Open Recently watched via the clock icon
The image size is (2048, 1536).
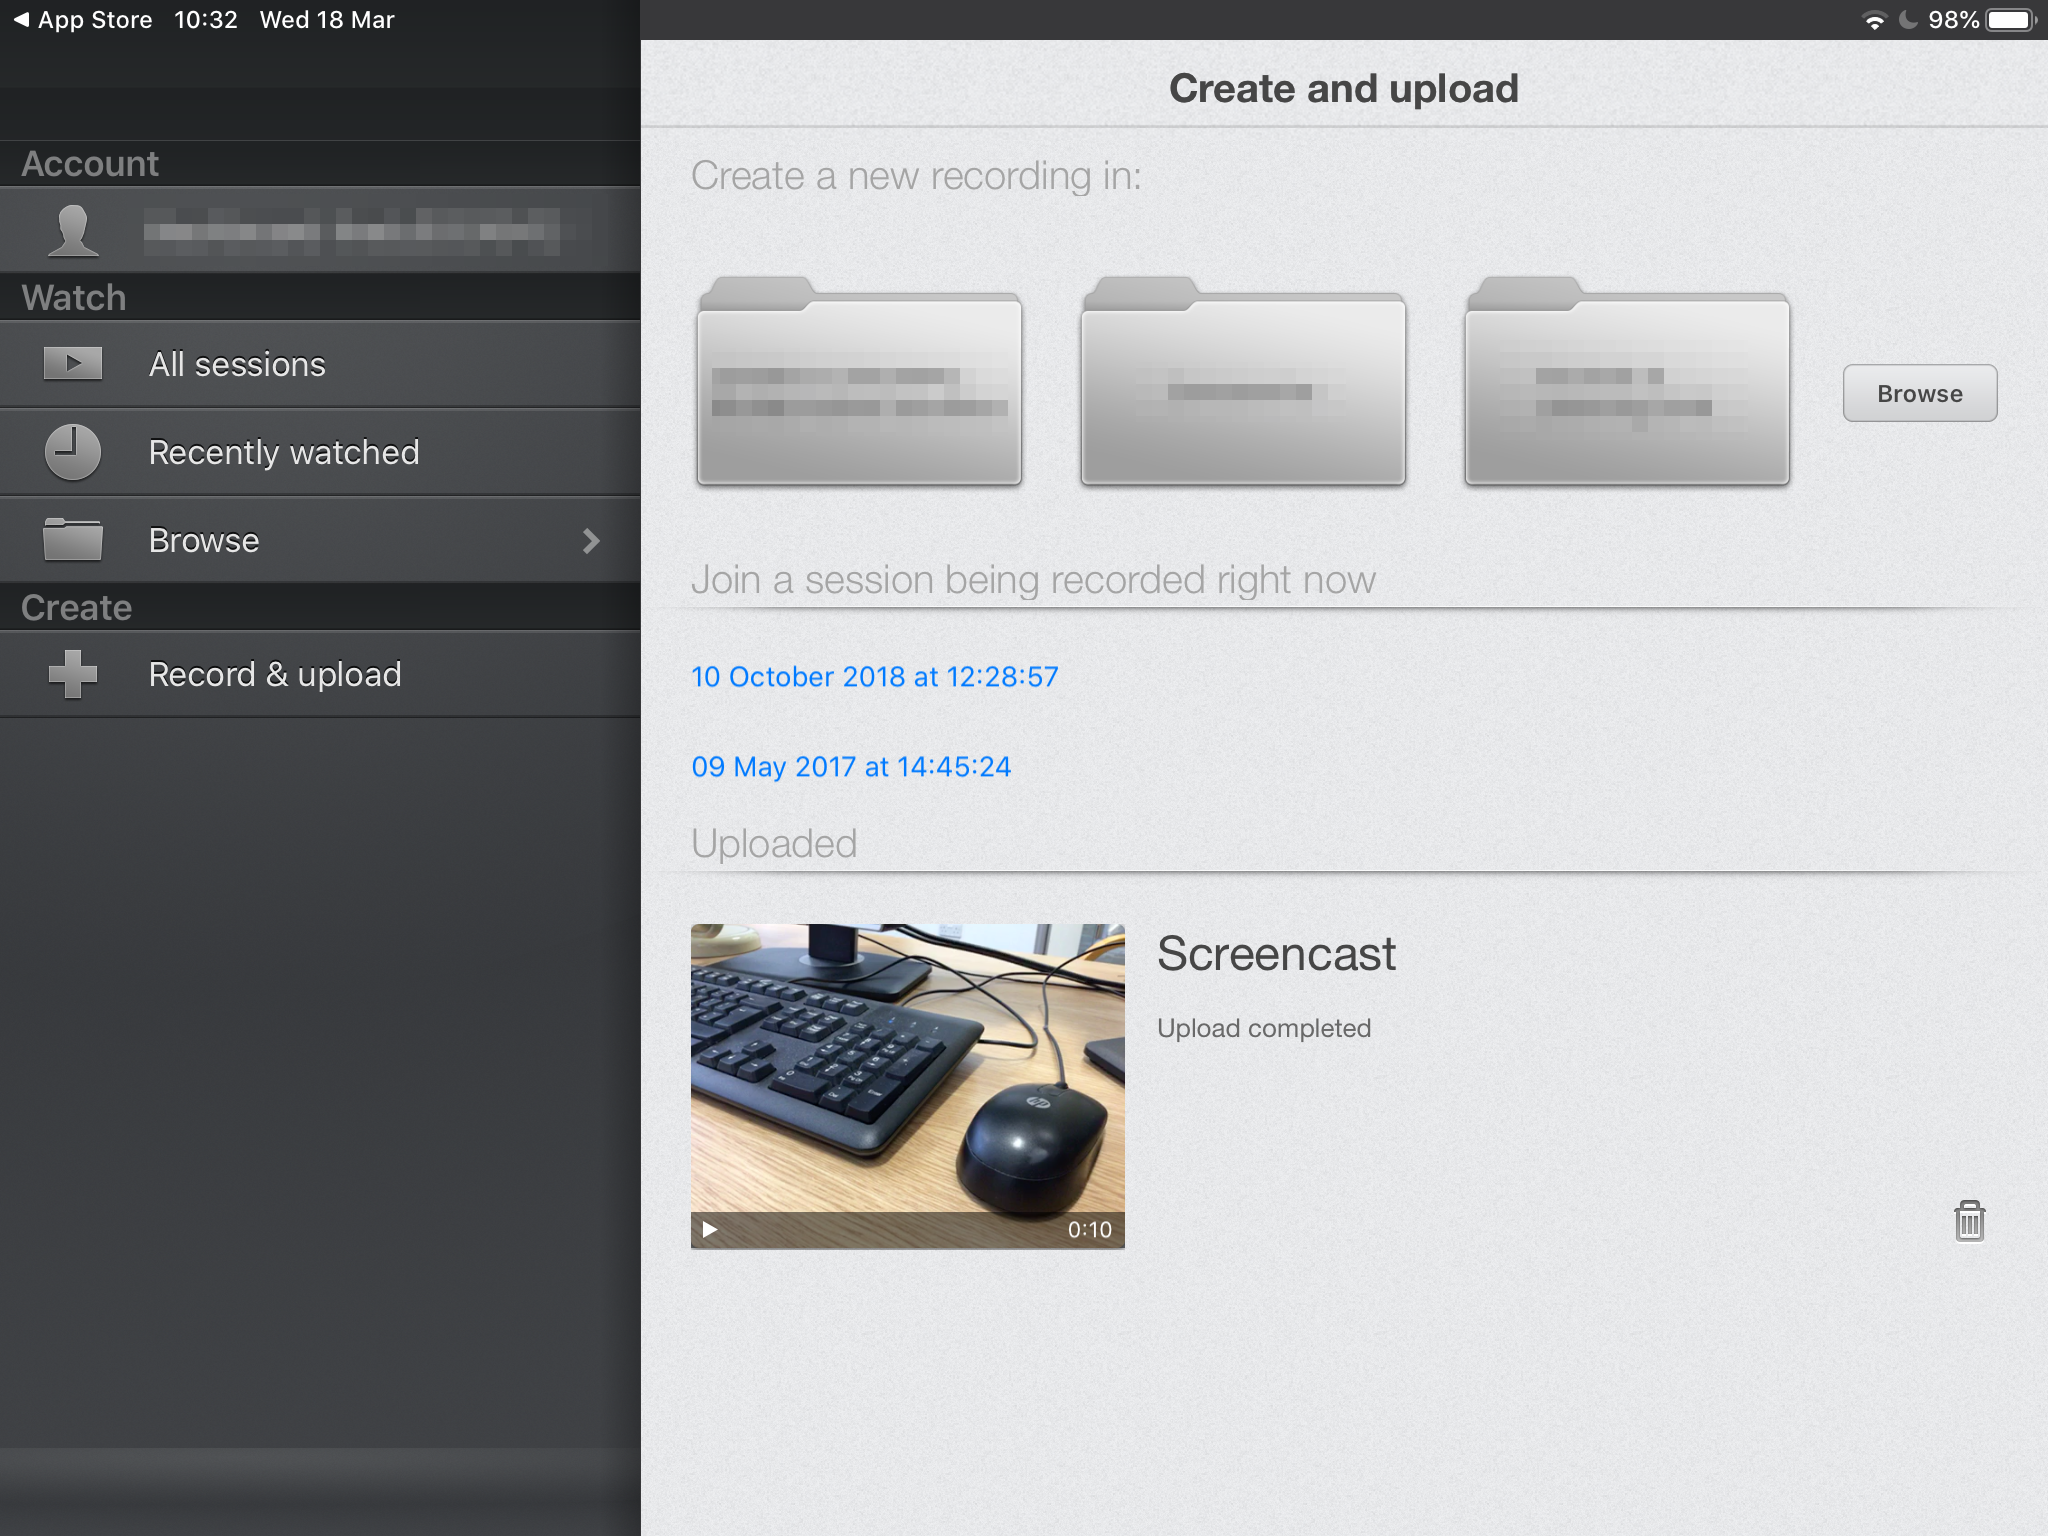click(x=71, y=452)
